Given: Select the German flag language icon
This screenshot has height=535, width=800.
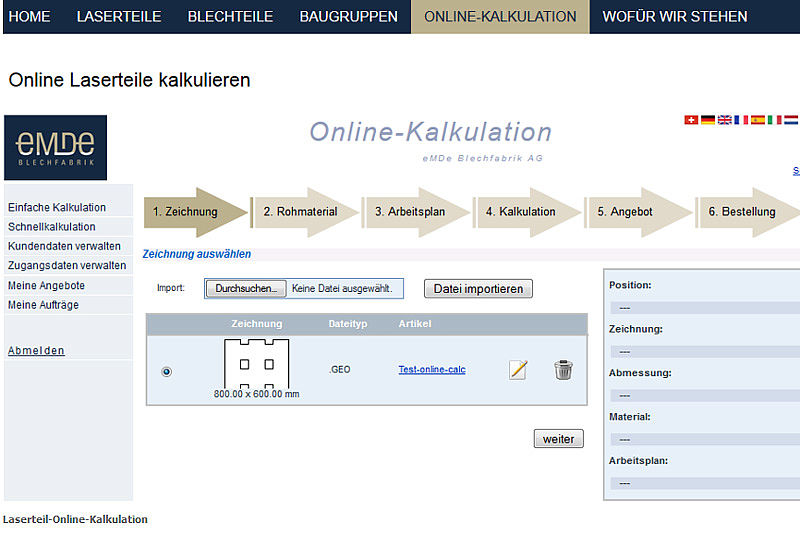Looking at the screenshot, I should pos(708,120).
